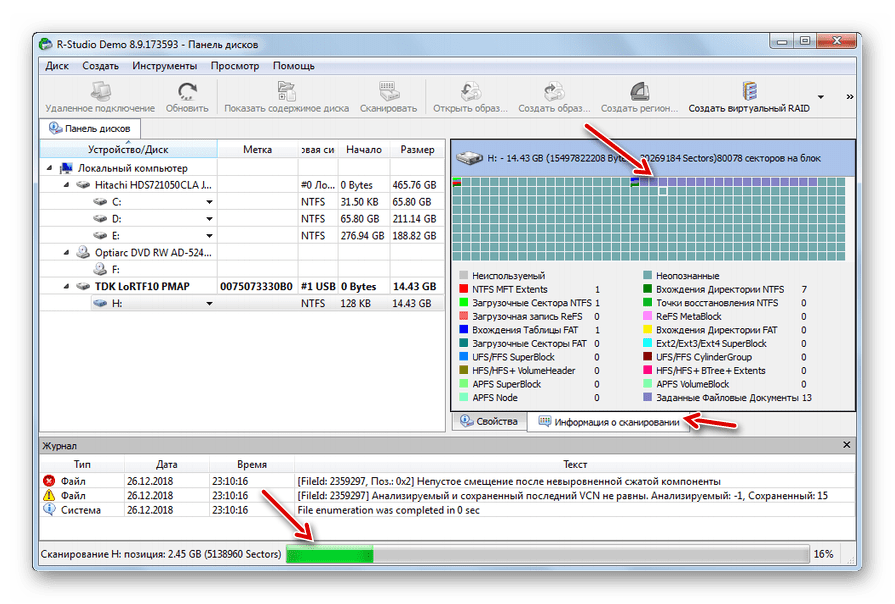
Task: Sort log by the Текст column header
Action: pos(575,464)
